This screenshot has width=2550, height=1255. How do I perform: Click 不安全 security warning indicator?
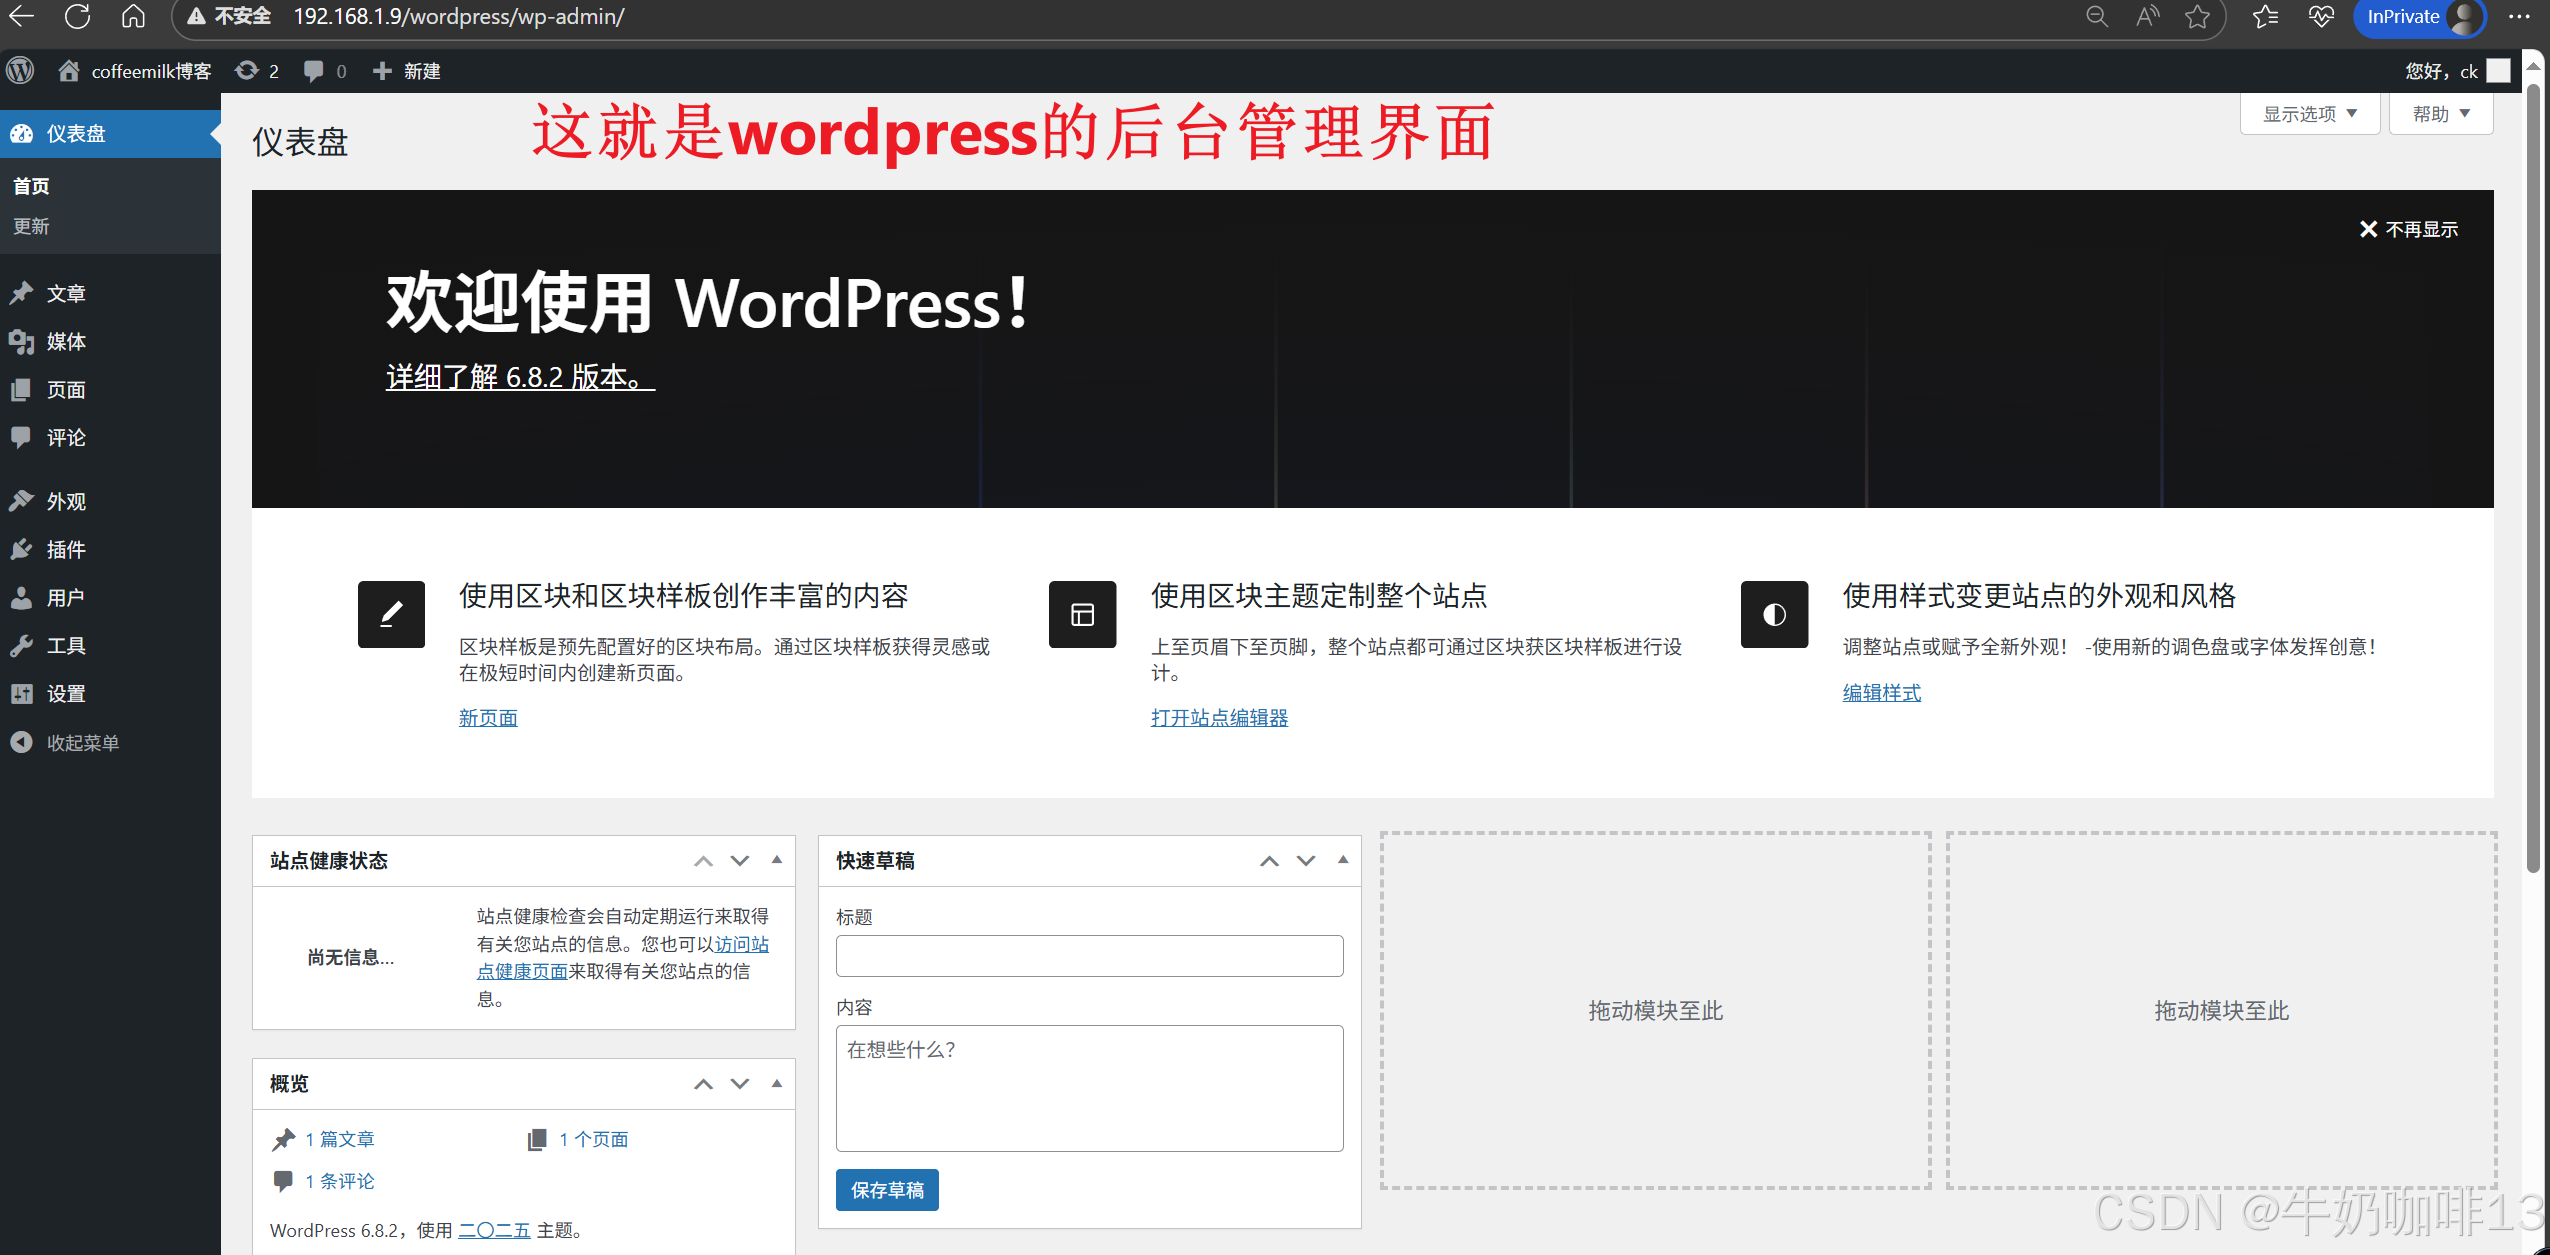pyautogui.click(x=229, y=16)
